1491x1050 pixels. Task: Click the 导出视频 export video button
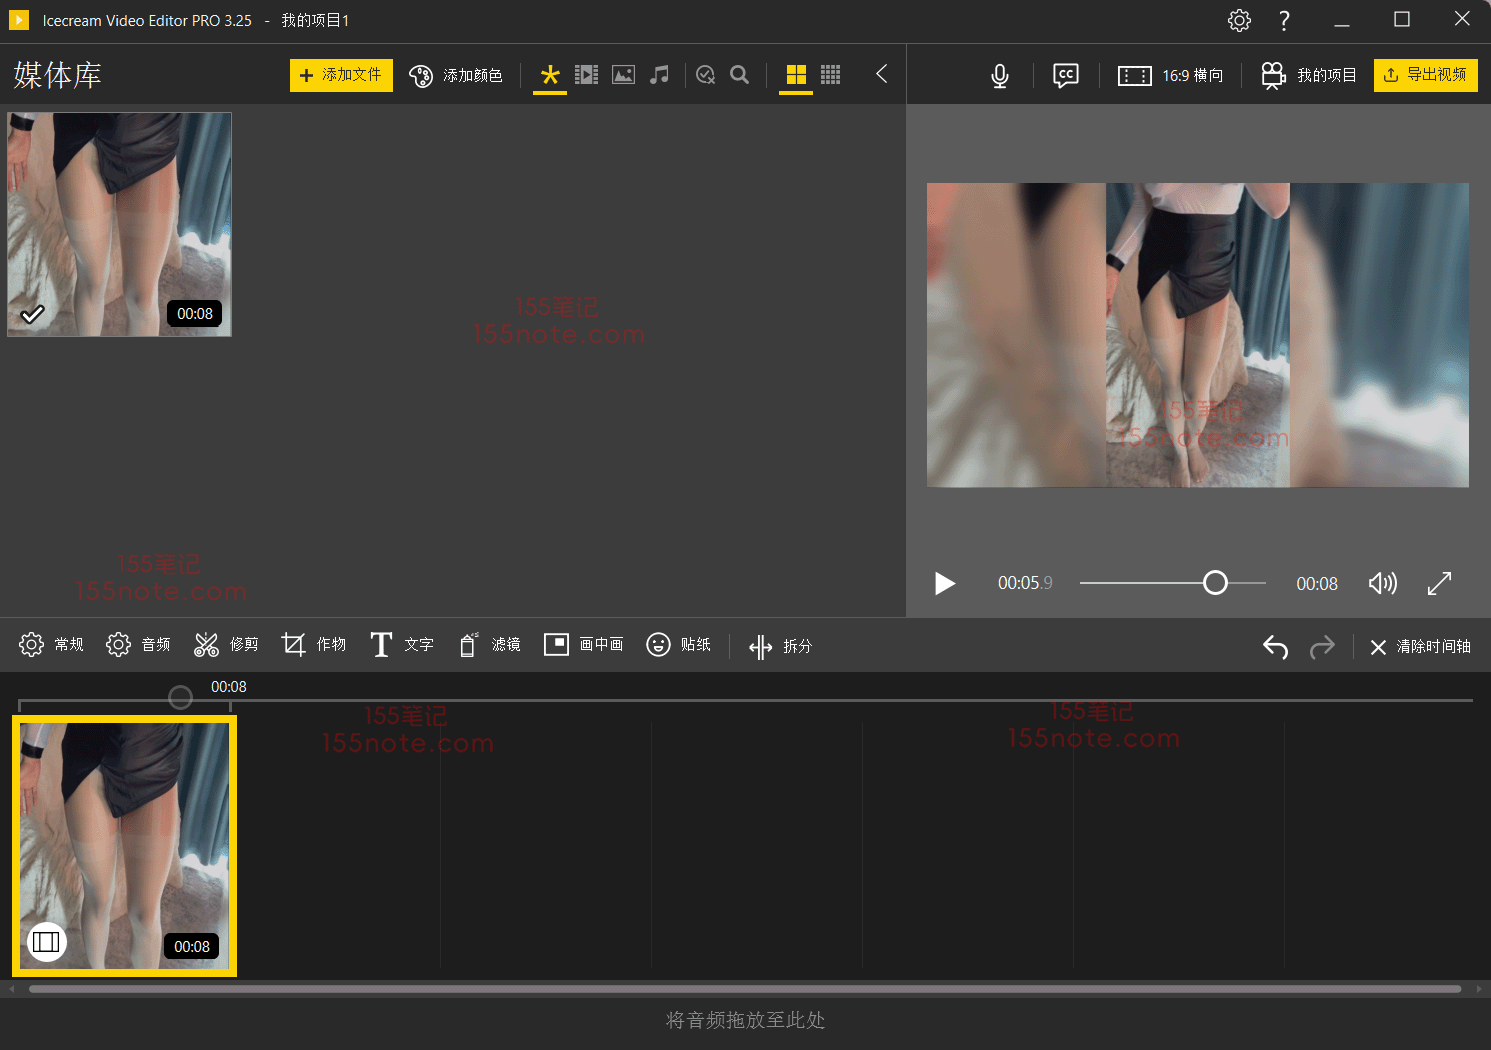click(x=1425, y=75)
